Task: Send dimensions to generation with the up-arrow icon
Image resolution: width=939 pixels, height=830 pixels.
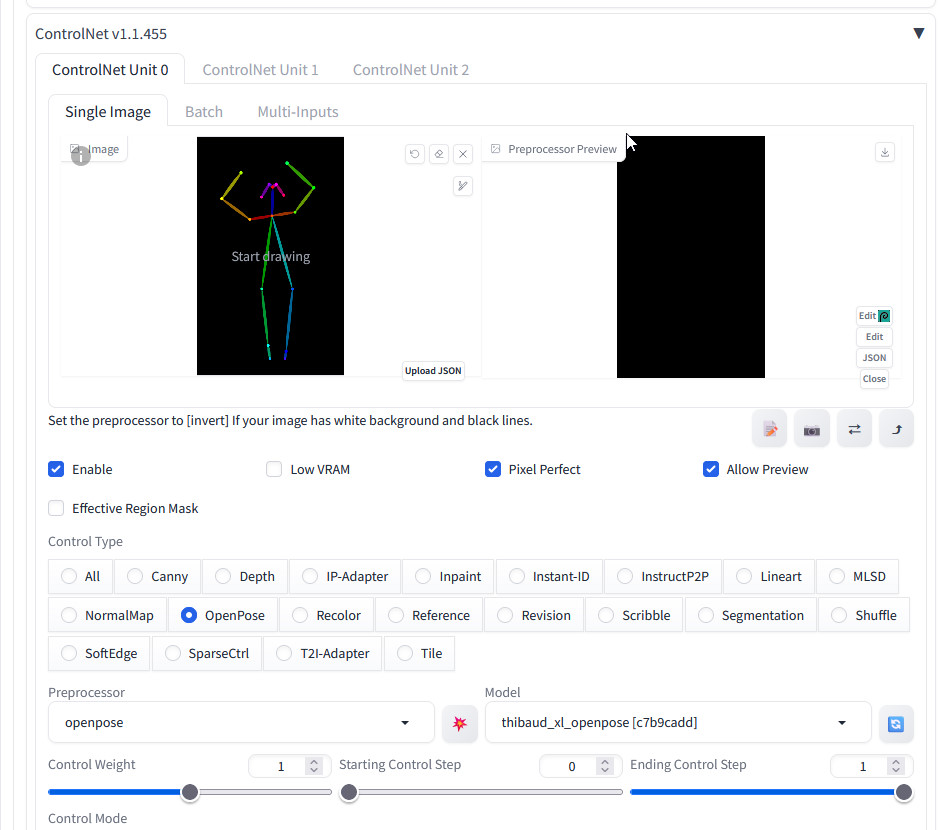Action: pos(896,429)
